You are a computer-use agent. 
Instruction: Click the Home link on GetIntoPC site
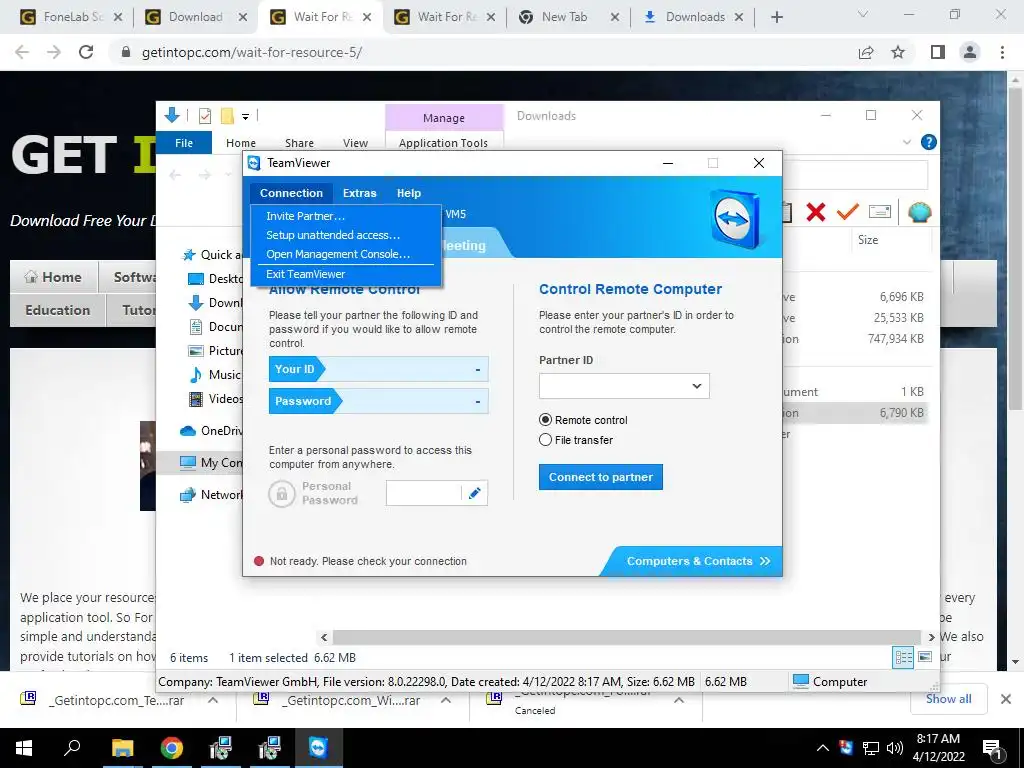[x=54, y=277]
